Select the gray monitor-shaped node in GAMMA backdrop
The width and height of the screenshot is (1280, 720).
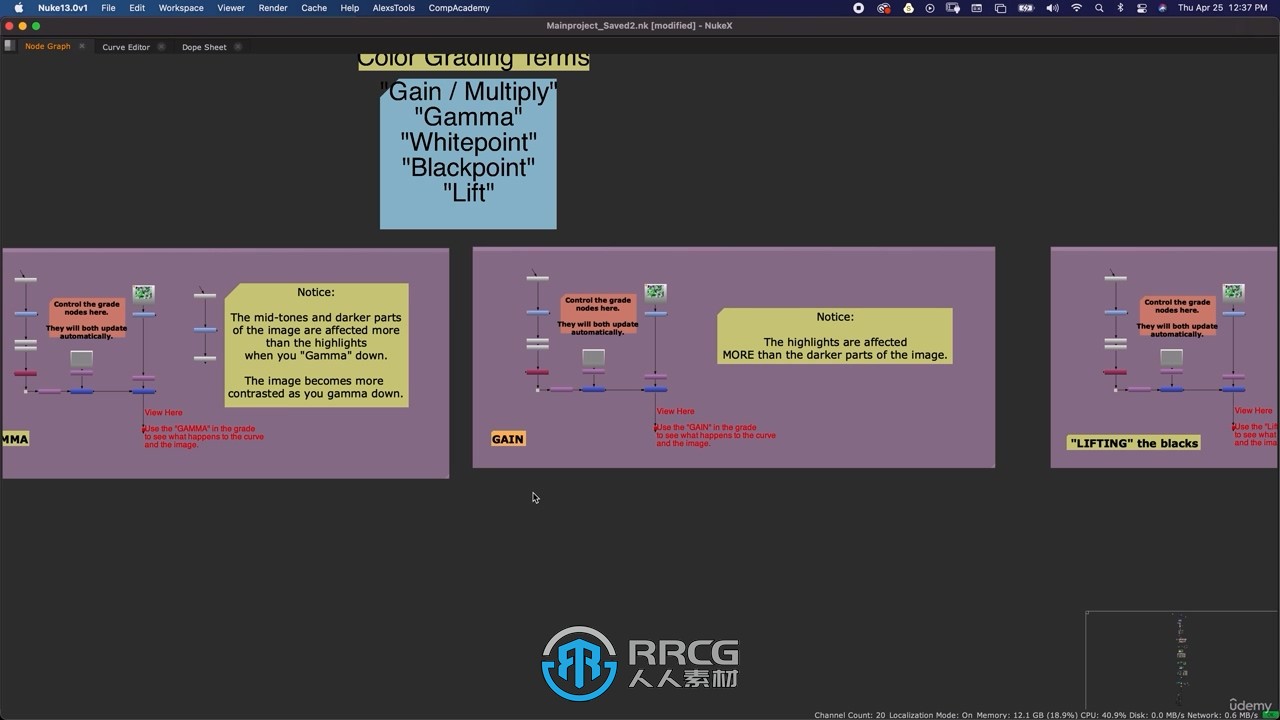pyautogui.click(x=81, y=358)
